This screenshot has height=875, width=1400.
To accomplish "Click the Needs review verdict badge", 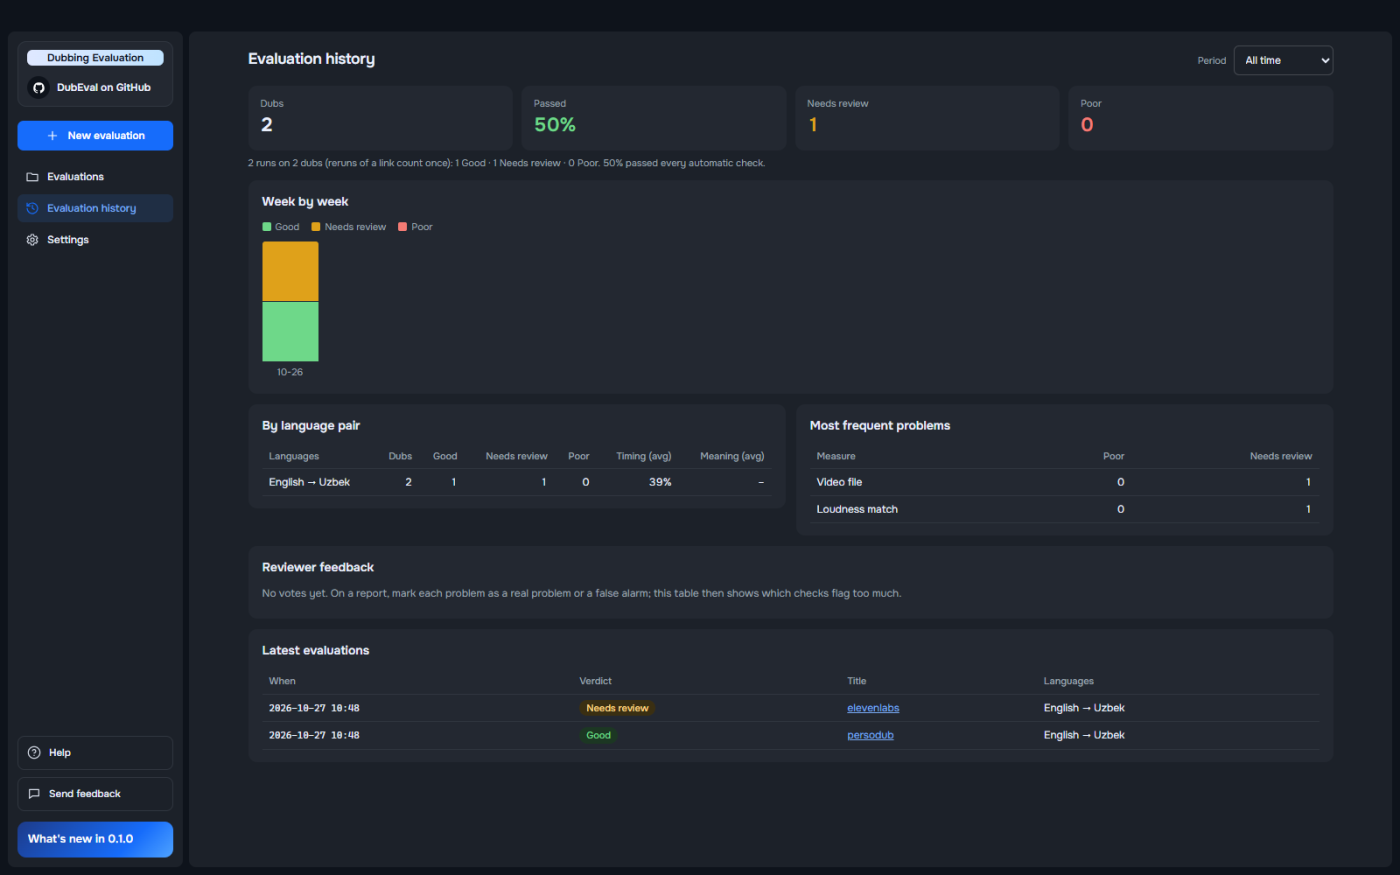I will coord(617,708).
